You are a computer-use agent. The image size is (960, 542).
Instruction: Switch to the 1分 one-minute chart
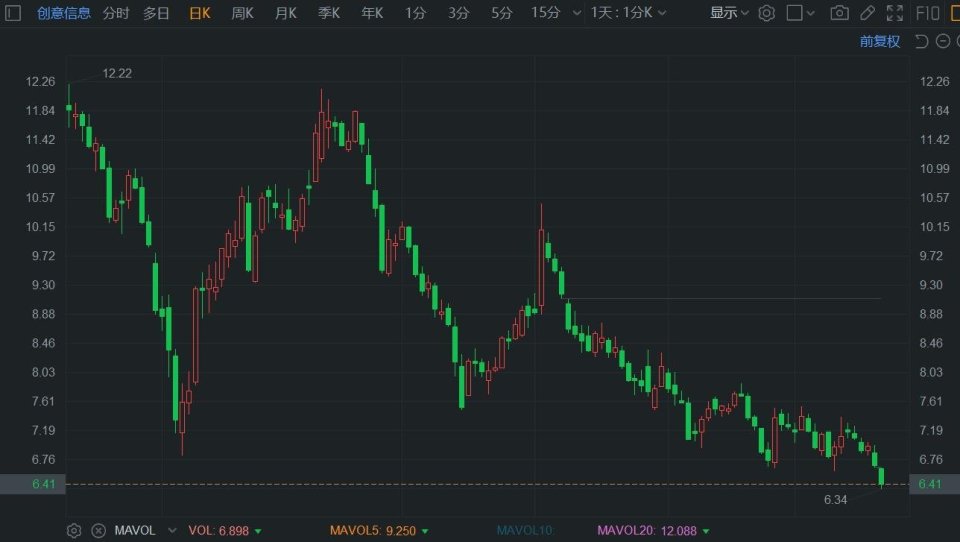coord(415,13)
